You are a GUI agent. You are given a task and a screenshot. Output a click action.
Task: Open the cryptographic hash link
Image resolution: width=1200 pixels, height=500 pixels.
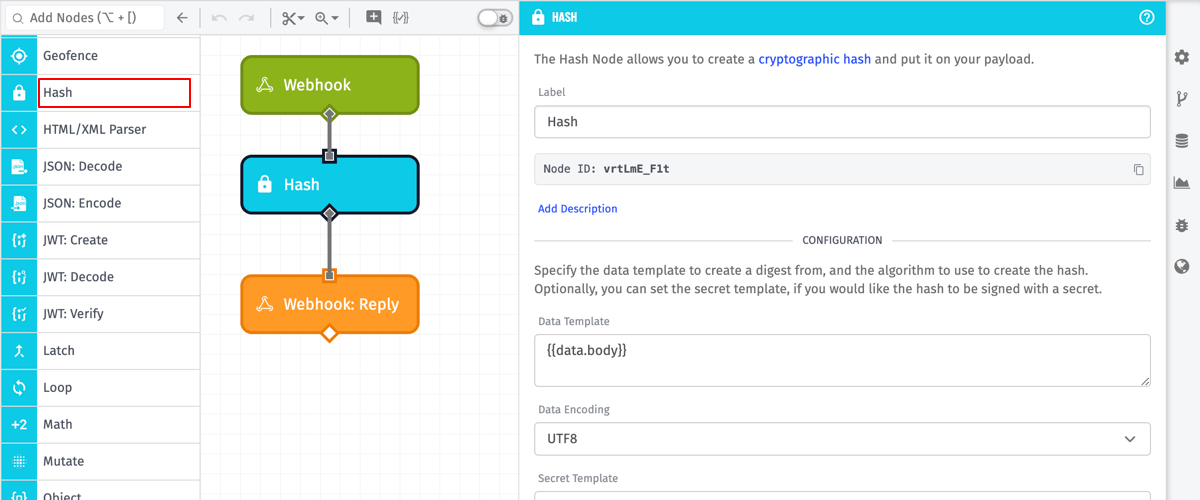click(814, 59)
